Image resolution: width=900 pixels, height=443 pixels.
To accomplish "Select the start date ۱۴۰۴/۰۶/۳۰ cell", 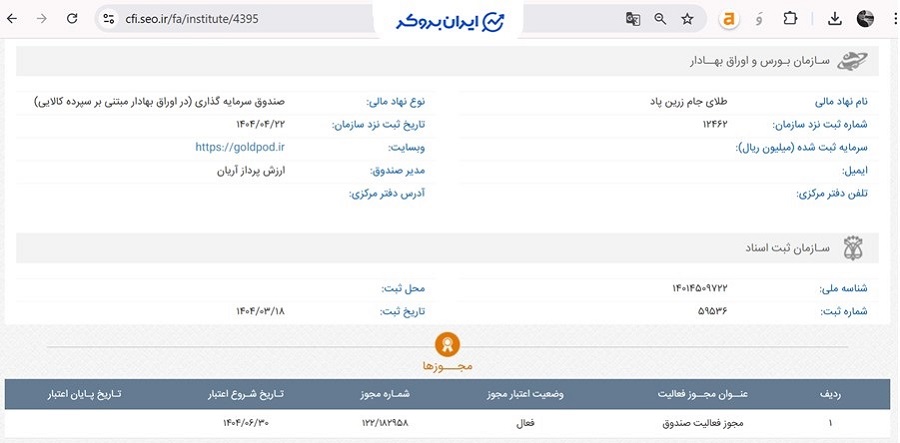I will pos(246,423).
